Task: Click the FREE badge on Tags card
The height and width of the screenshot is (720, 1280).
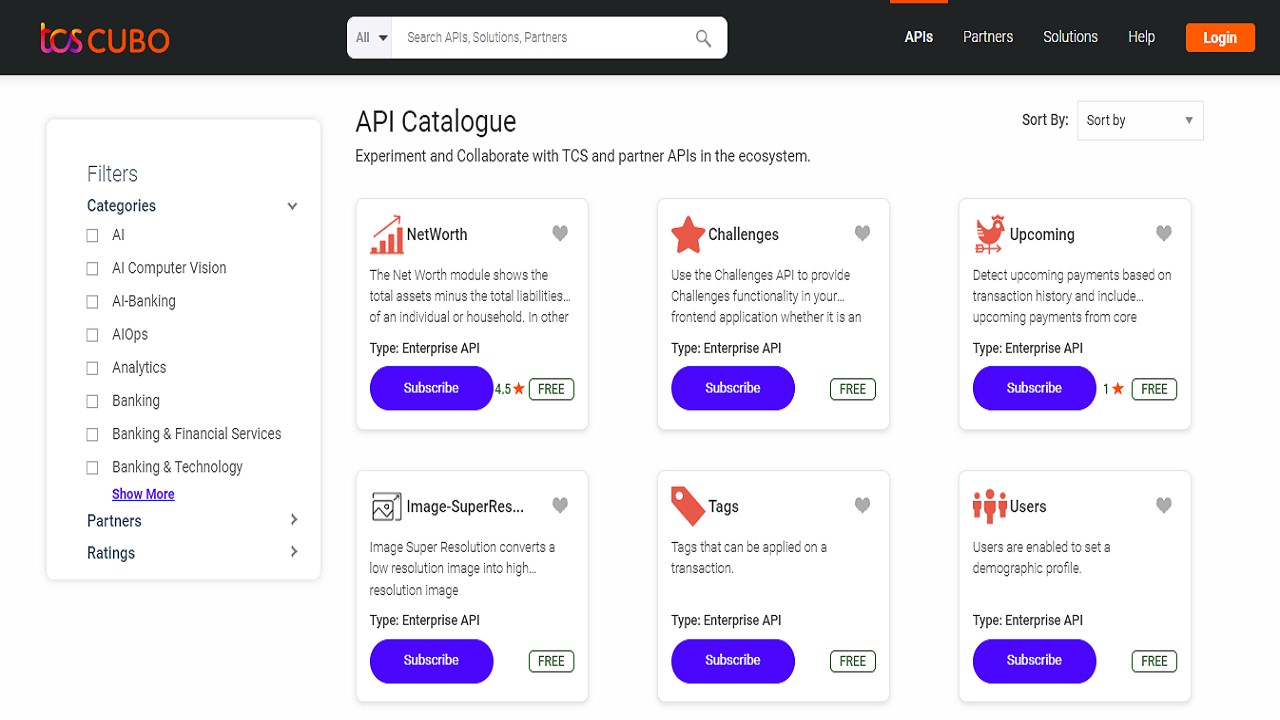Action: click(853, 661)
